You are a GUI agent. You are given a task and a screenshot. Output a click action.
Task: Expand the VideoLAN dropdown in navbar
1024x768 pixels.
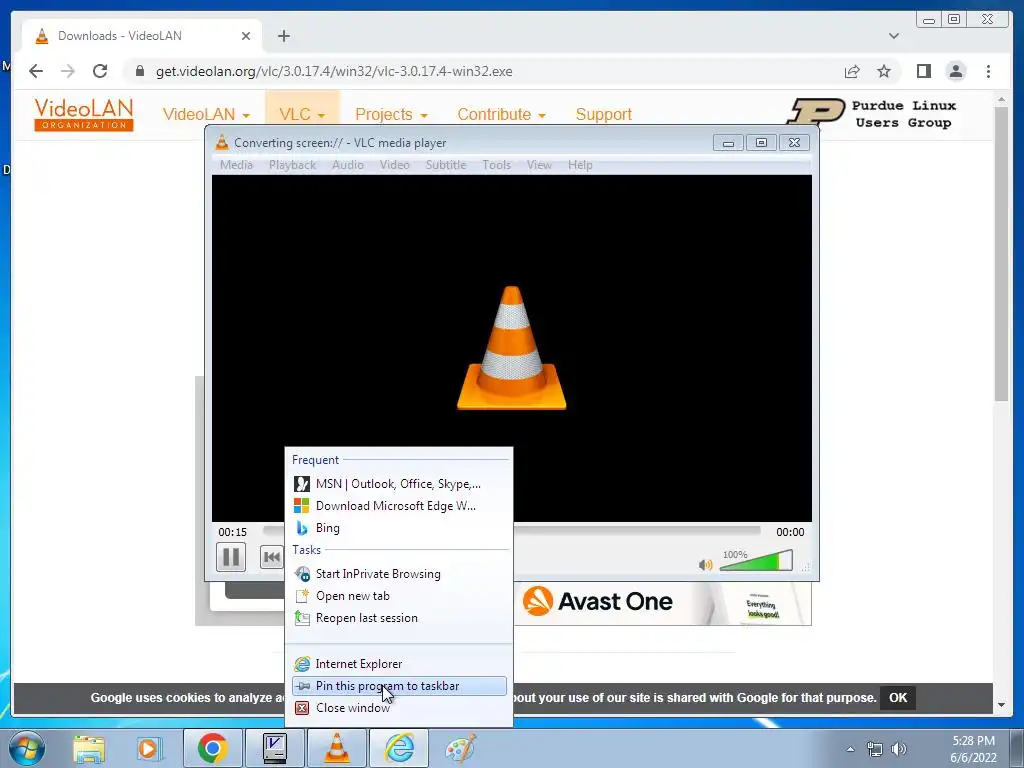[x=206, y=114]
